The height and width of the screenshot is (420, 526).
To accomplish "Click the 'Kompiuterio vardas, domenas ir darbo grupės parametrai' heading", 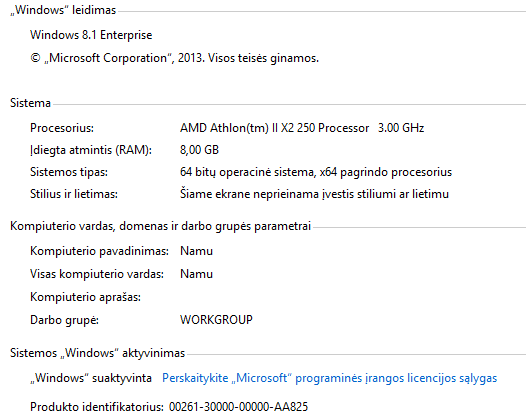I will (161, 226).
